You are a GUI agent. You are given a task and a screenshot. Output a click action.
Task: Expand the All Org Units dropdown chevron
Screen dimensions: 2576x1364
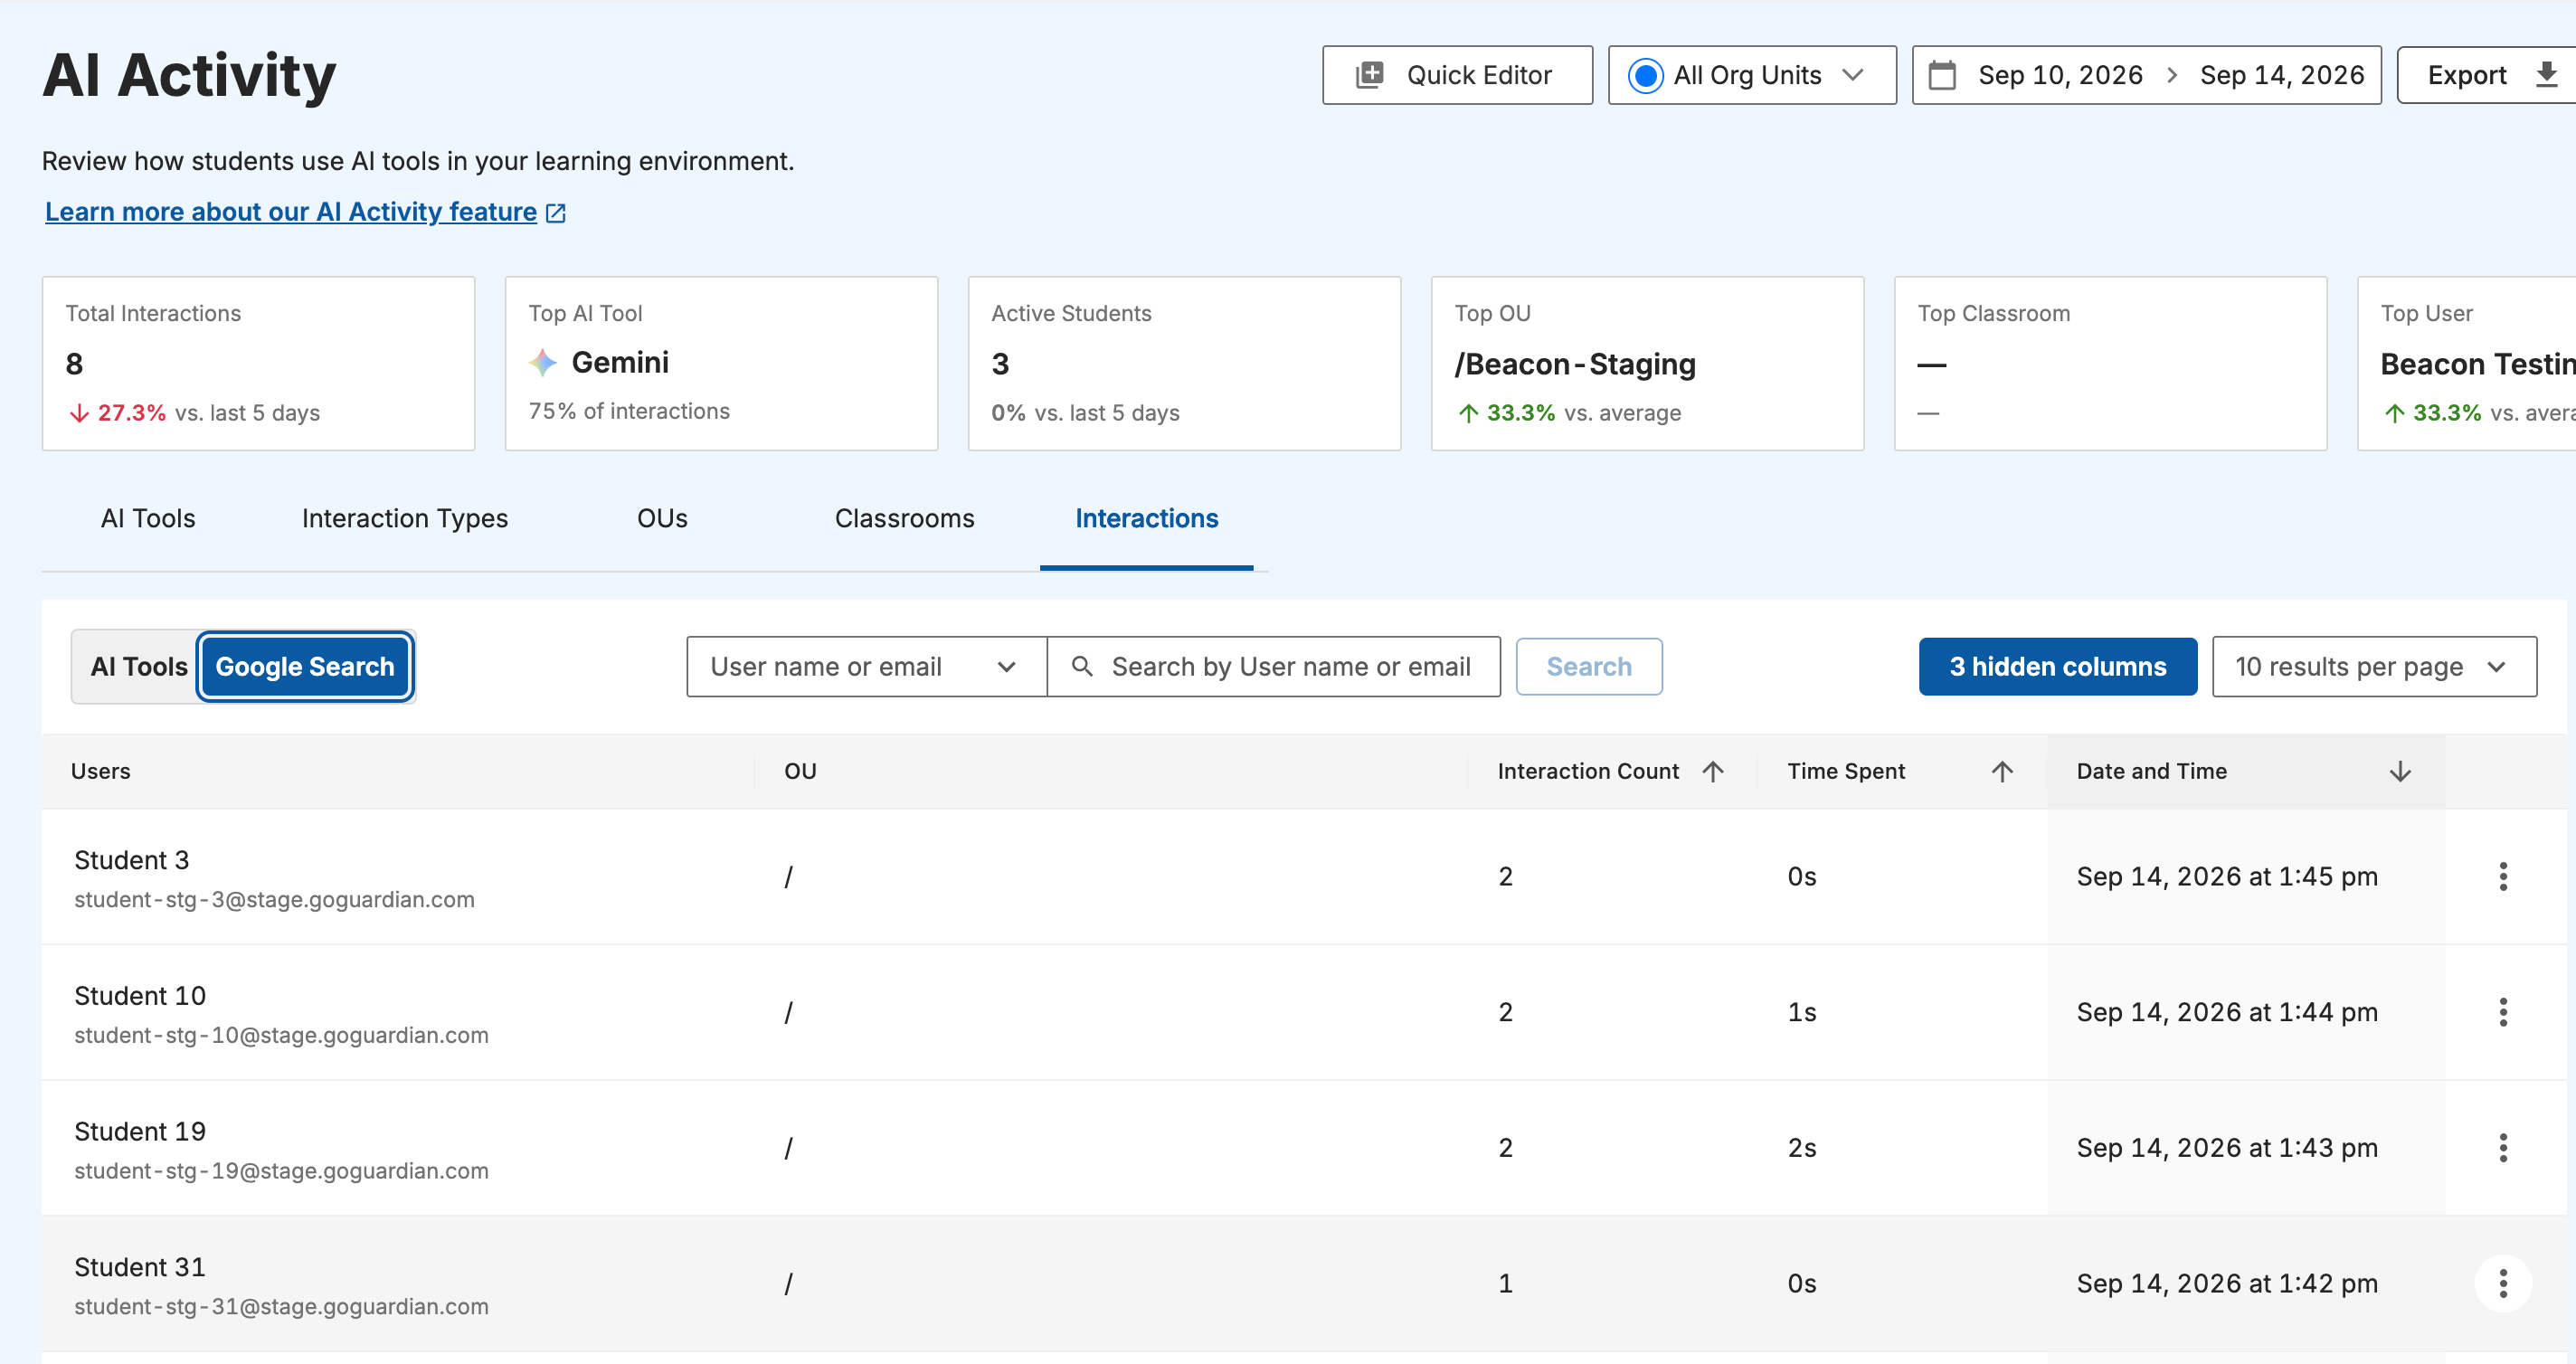tap(1853, 75)
